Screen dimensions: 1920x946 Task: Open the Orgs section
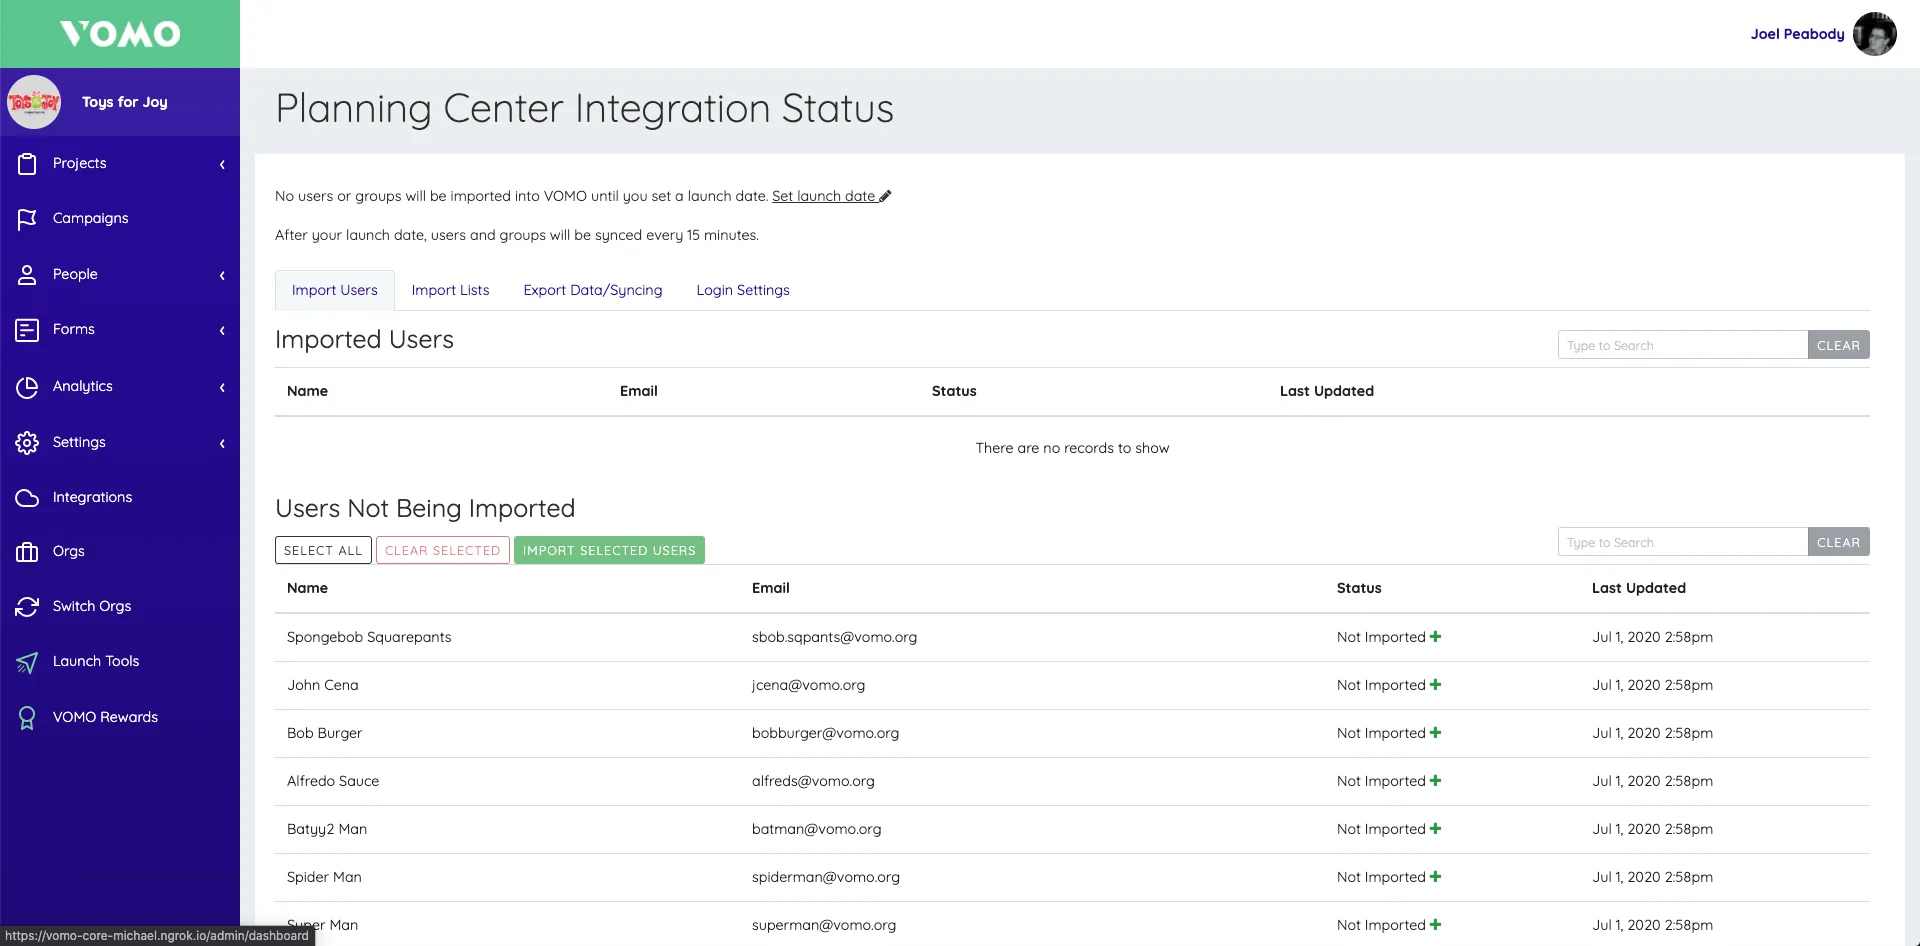[70, 551]
